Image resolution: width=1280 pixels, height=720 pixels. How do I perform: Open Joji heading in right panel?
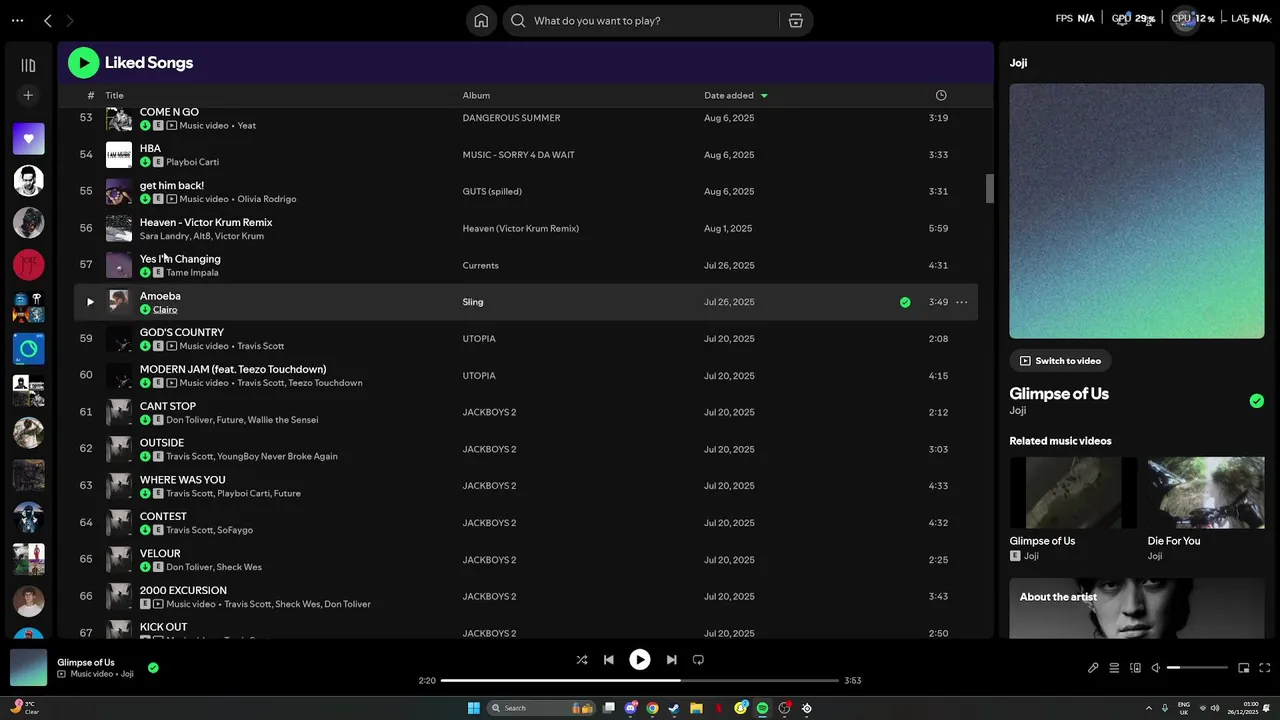(1018, 63)
